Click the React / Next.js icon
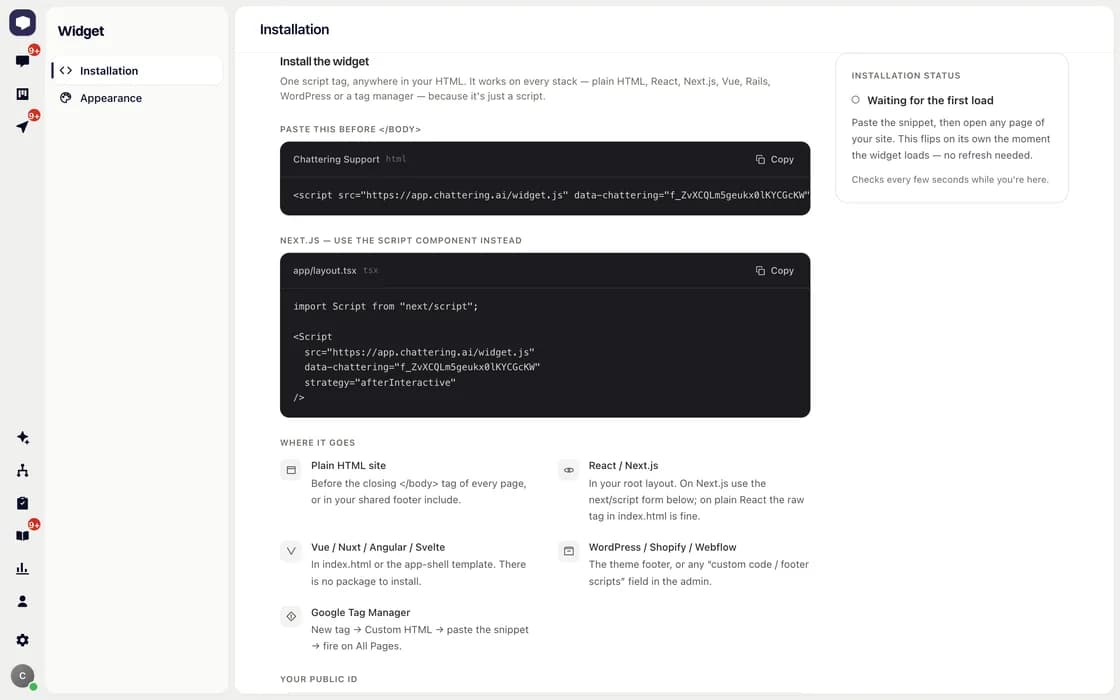Viewport: 1120px width, 700px height. 569,470
